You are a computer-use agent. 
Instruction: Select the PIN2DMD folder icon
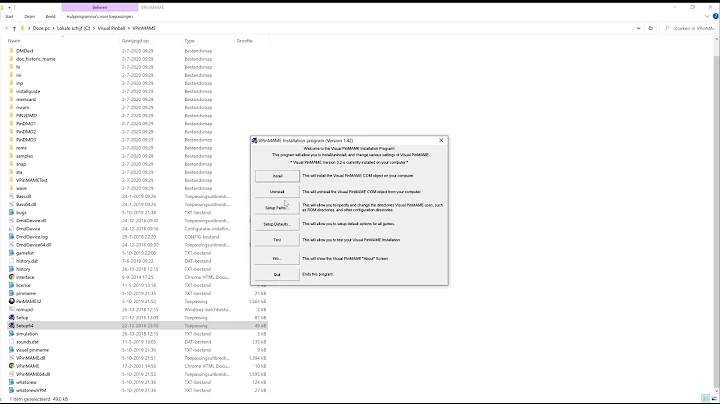coord(11,116)
